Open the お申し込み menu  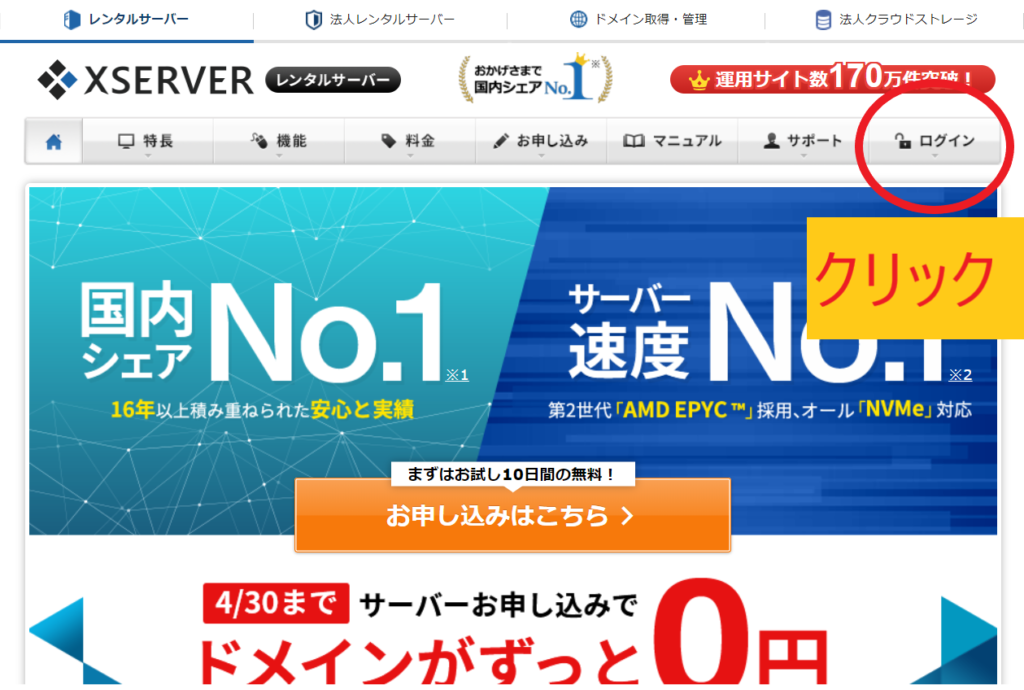tap(541, 141)
